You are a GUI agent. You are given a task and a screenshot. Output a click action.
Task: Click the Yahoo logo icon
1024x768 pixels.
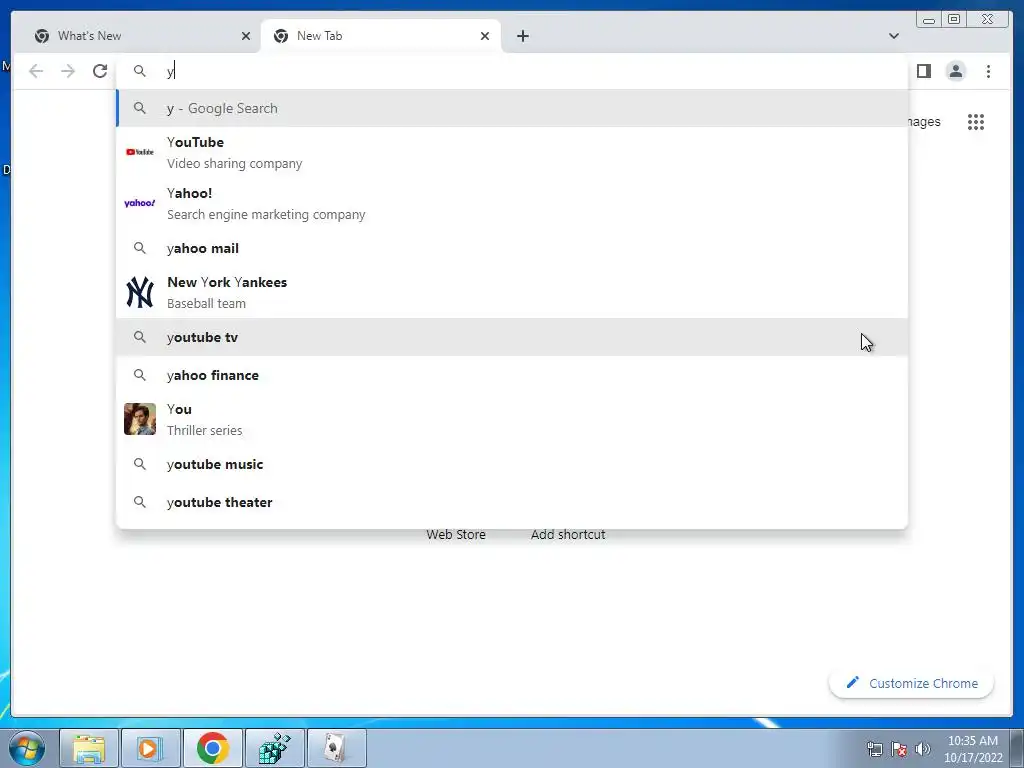click(x=140, y=203)
